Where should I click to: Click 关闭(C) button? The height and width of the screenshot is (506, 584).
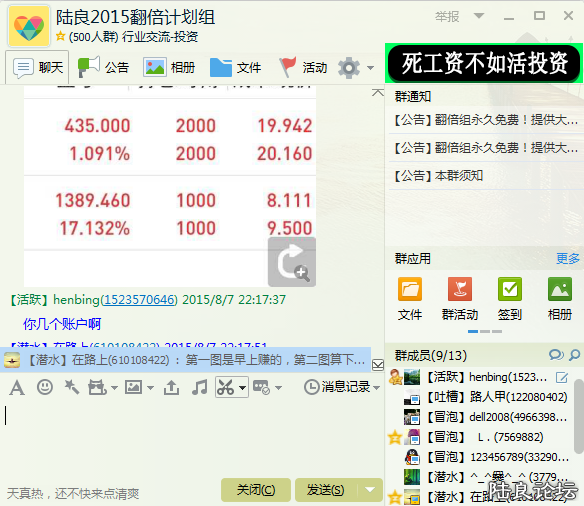coord(256,490)
